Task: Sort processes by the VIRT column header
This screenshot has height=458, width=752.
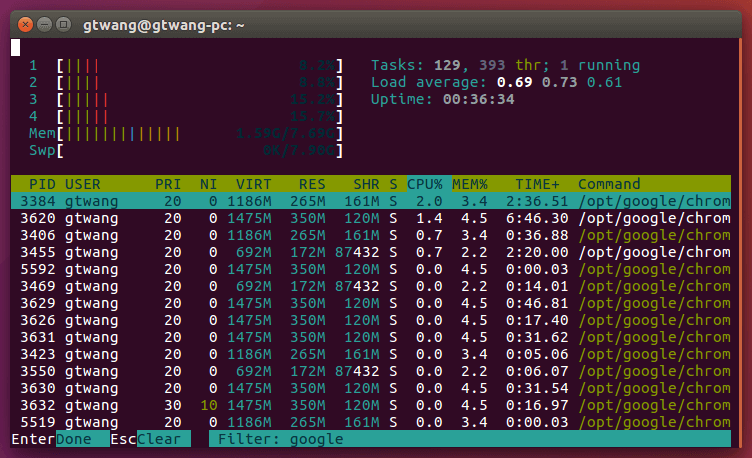Action: pos(252,184)
